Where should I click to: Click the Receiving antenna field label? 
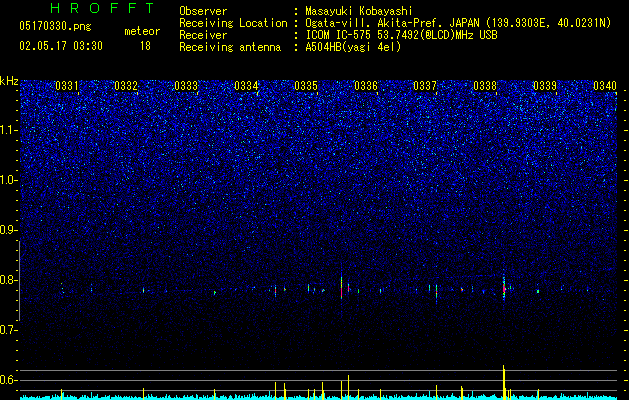tap(230, 47)
